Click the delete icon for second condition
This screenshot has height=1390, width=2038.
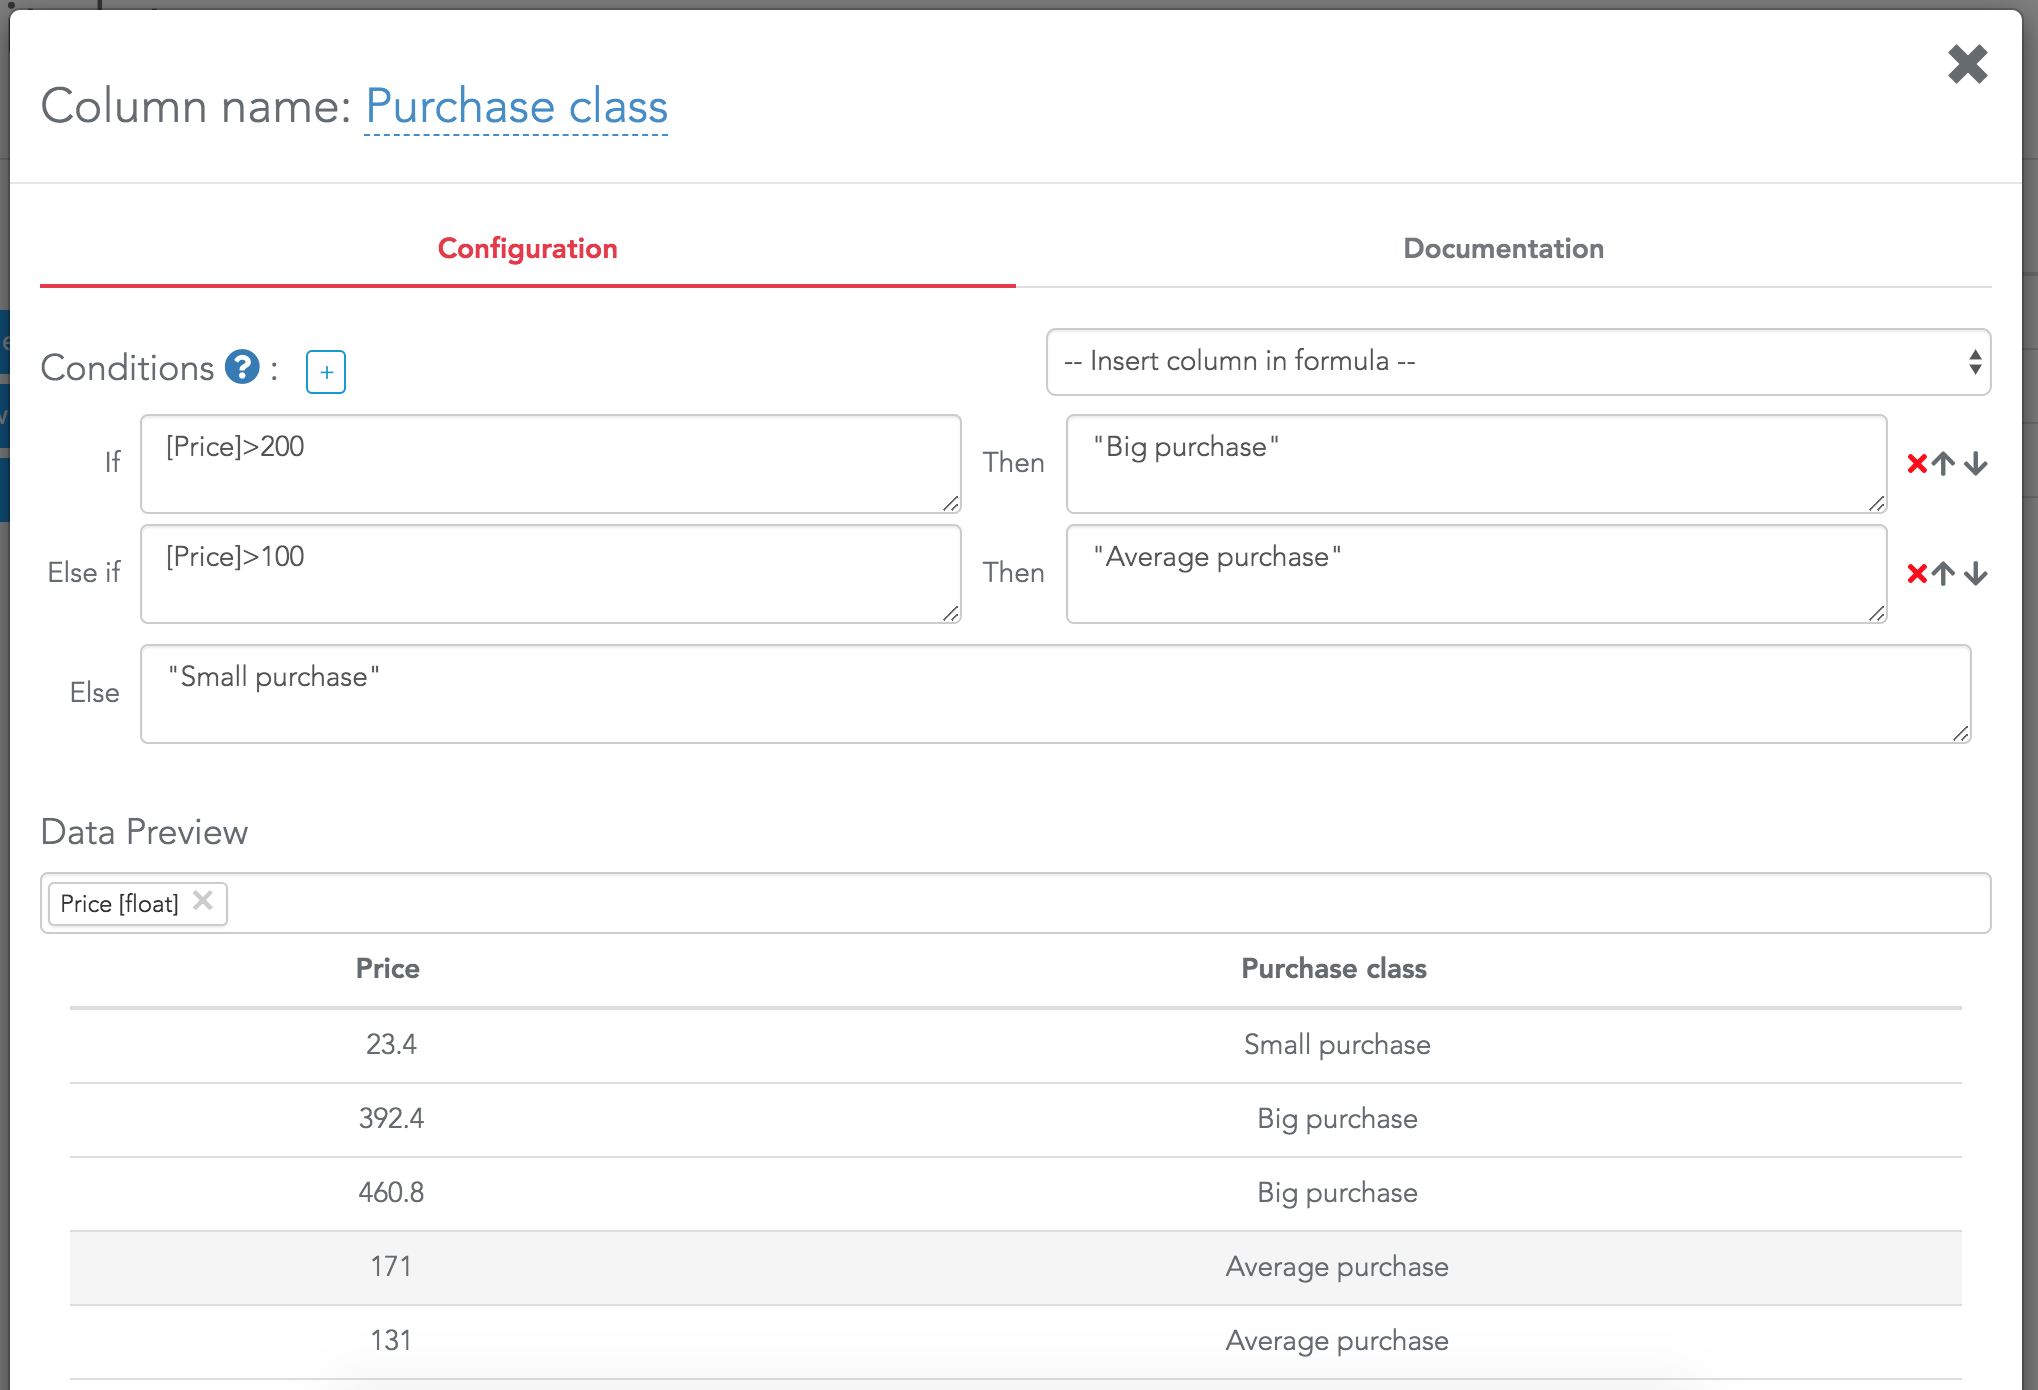[1917, 573]
